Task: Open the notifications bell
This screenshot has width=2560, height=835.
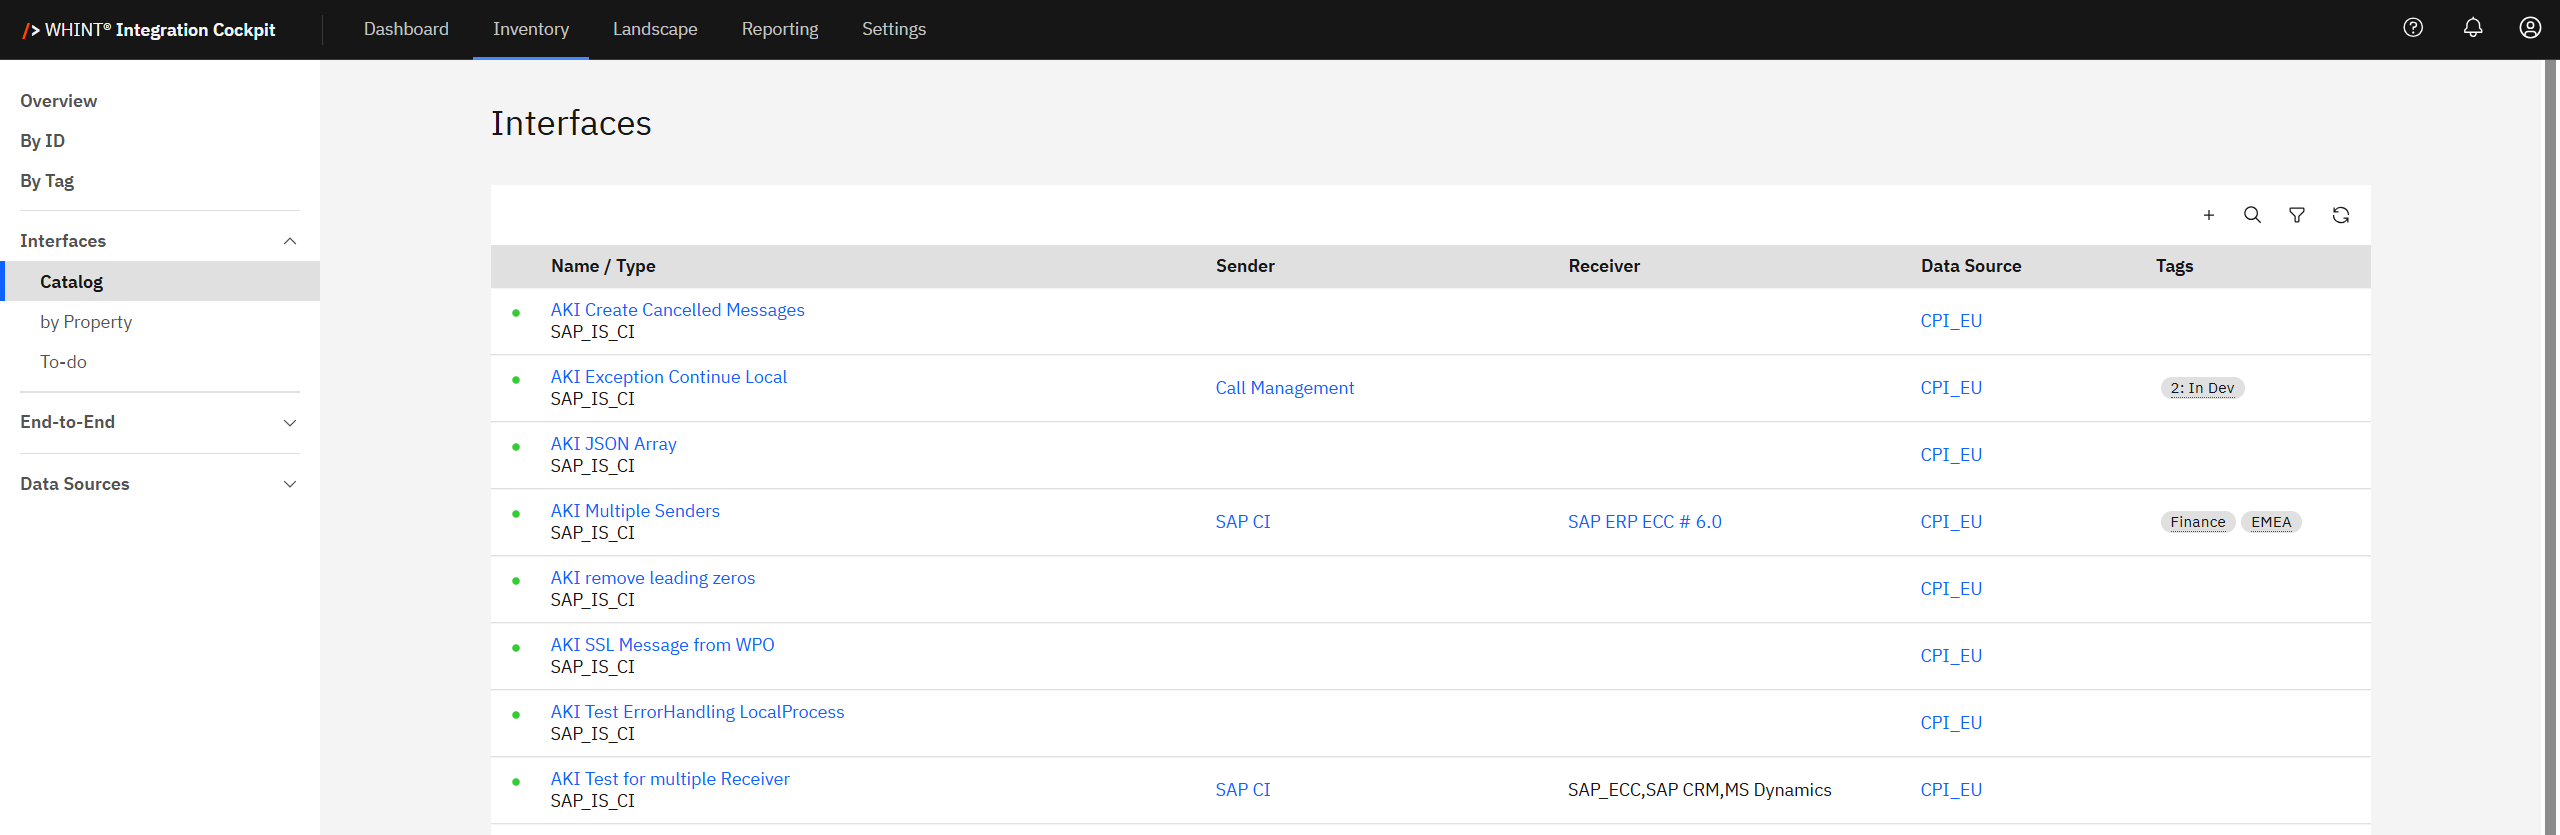Action: tap(2472, 28)
